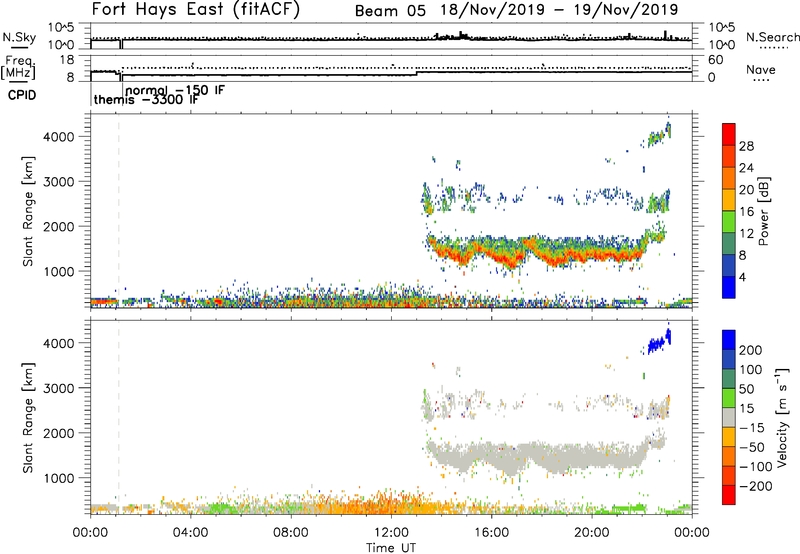800x554 pixels.
Task: Click the dashed vertical CPID change line in the power panel
Action: pos(118,211)
